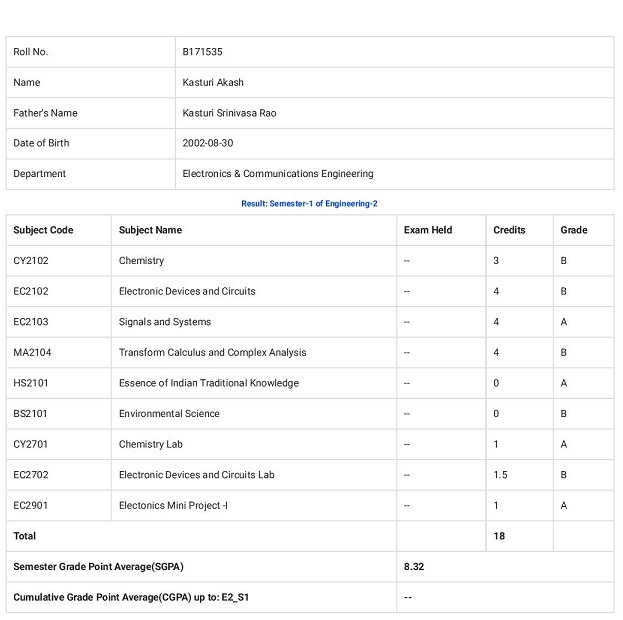Click subject code EC2901

(x=31, y=506)
